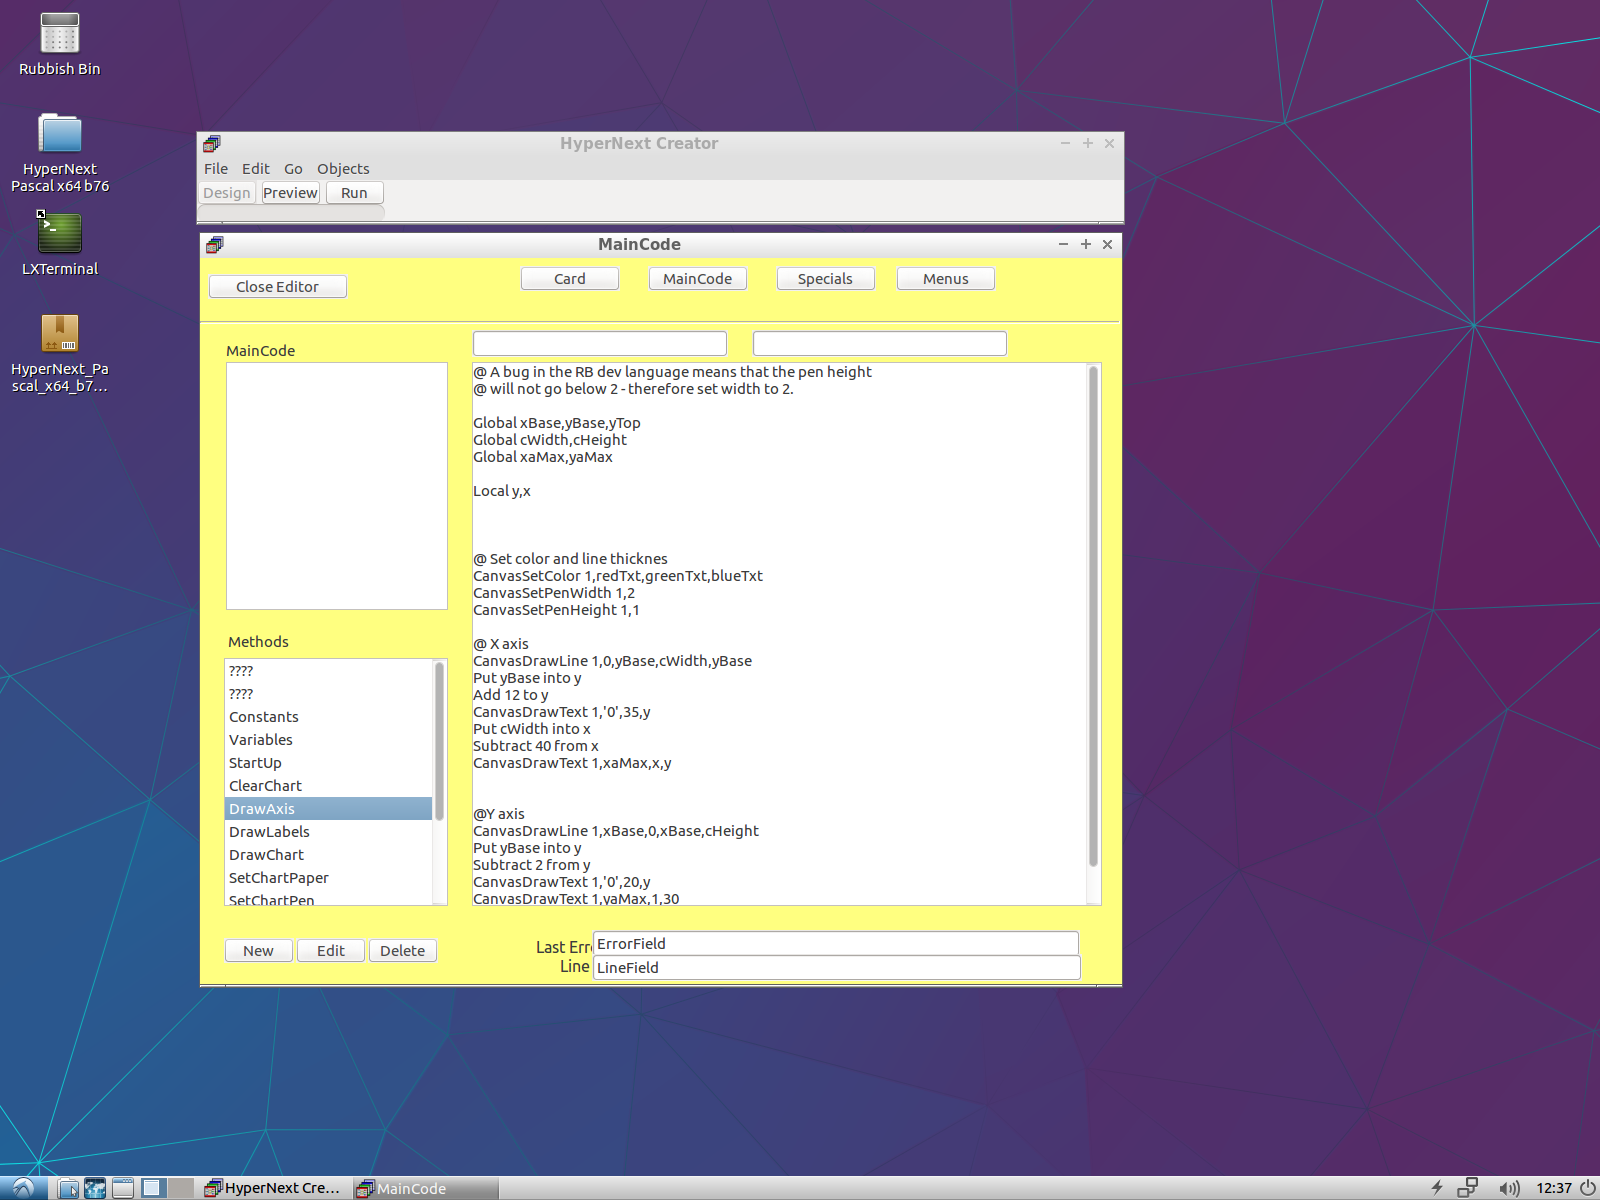Screen dimensions: 1600x1200
Task: Switch to Preview mode
Action: 290,193
